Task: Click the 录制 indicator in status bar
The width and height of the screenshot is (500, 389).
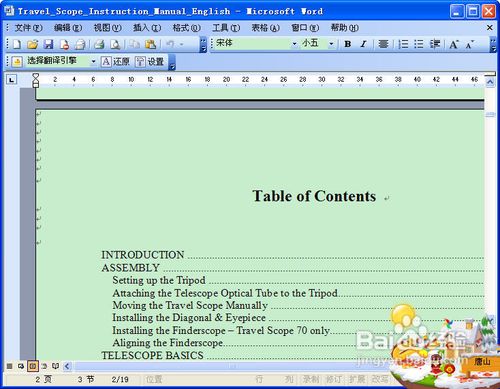Action: click(311, 379)
